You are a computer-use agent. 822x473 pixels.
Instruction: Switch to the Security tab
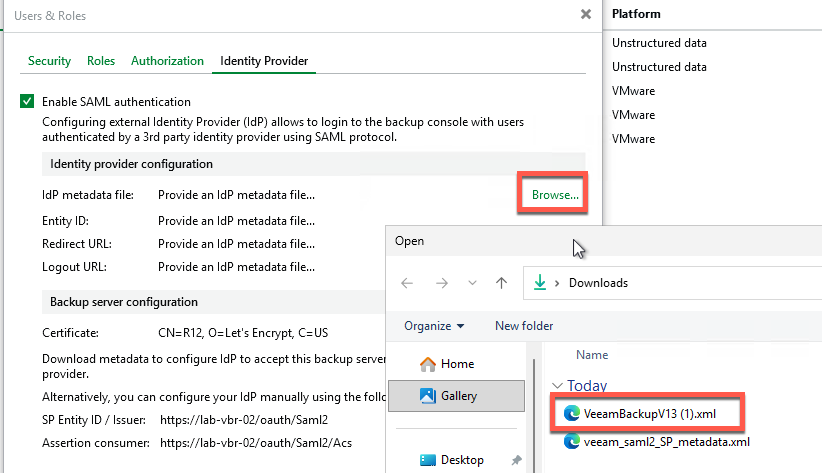pyautogui.click(x=49, y=61)
